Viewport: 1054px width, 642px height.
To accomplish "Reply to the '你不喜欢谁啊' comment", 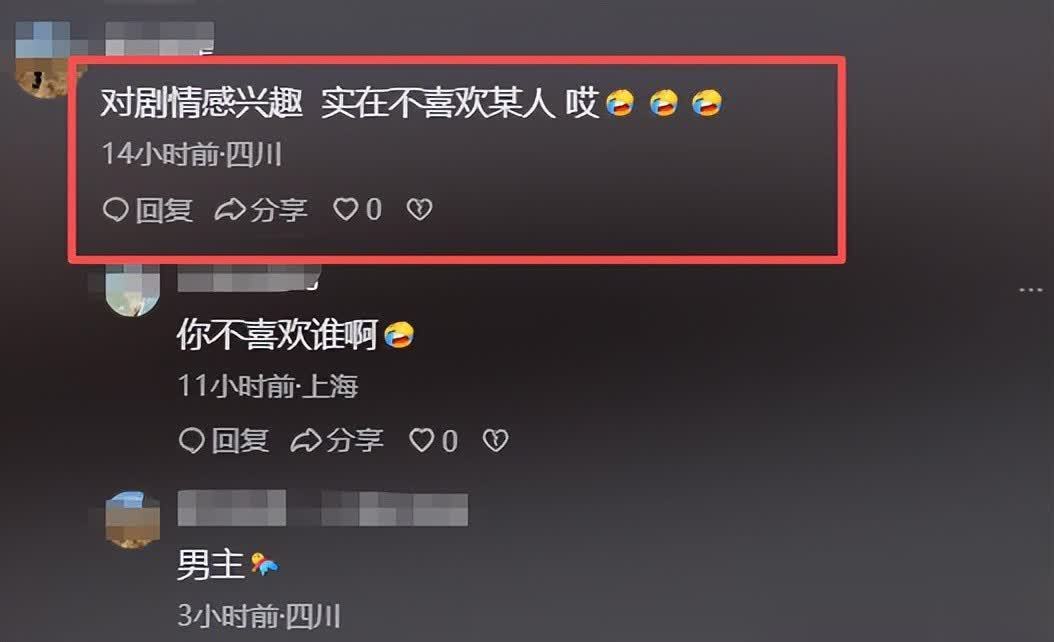I will 224,441.
